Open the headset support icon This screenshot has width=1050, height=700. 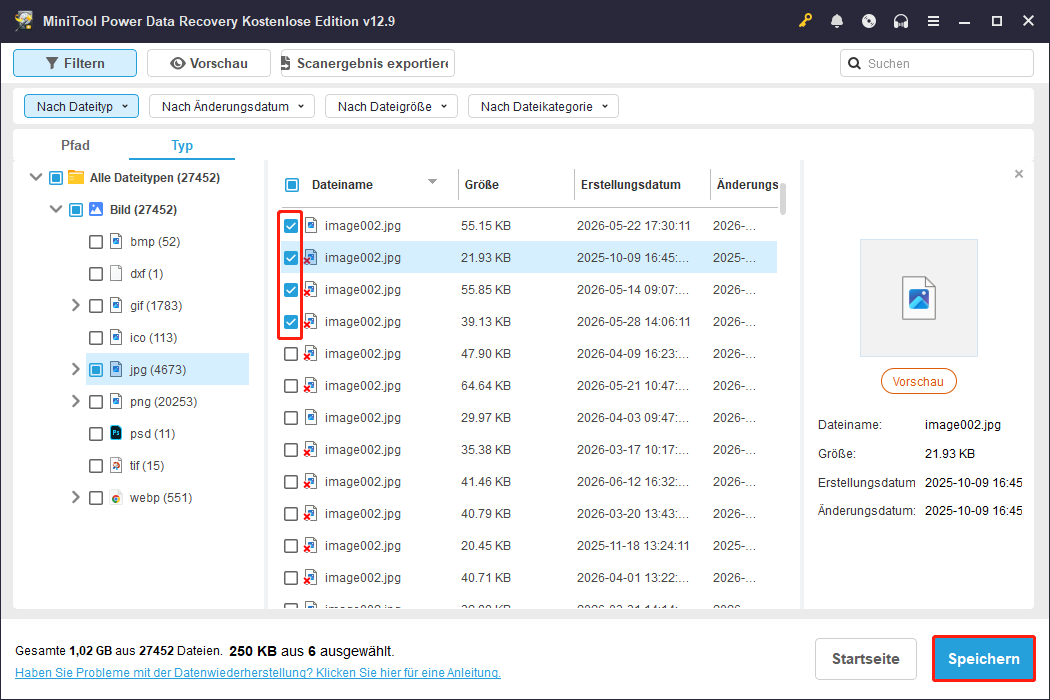(901, 21)
